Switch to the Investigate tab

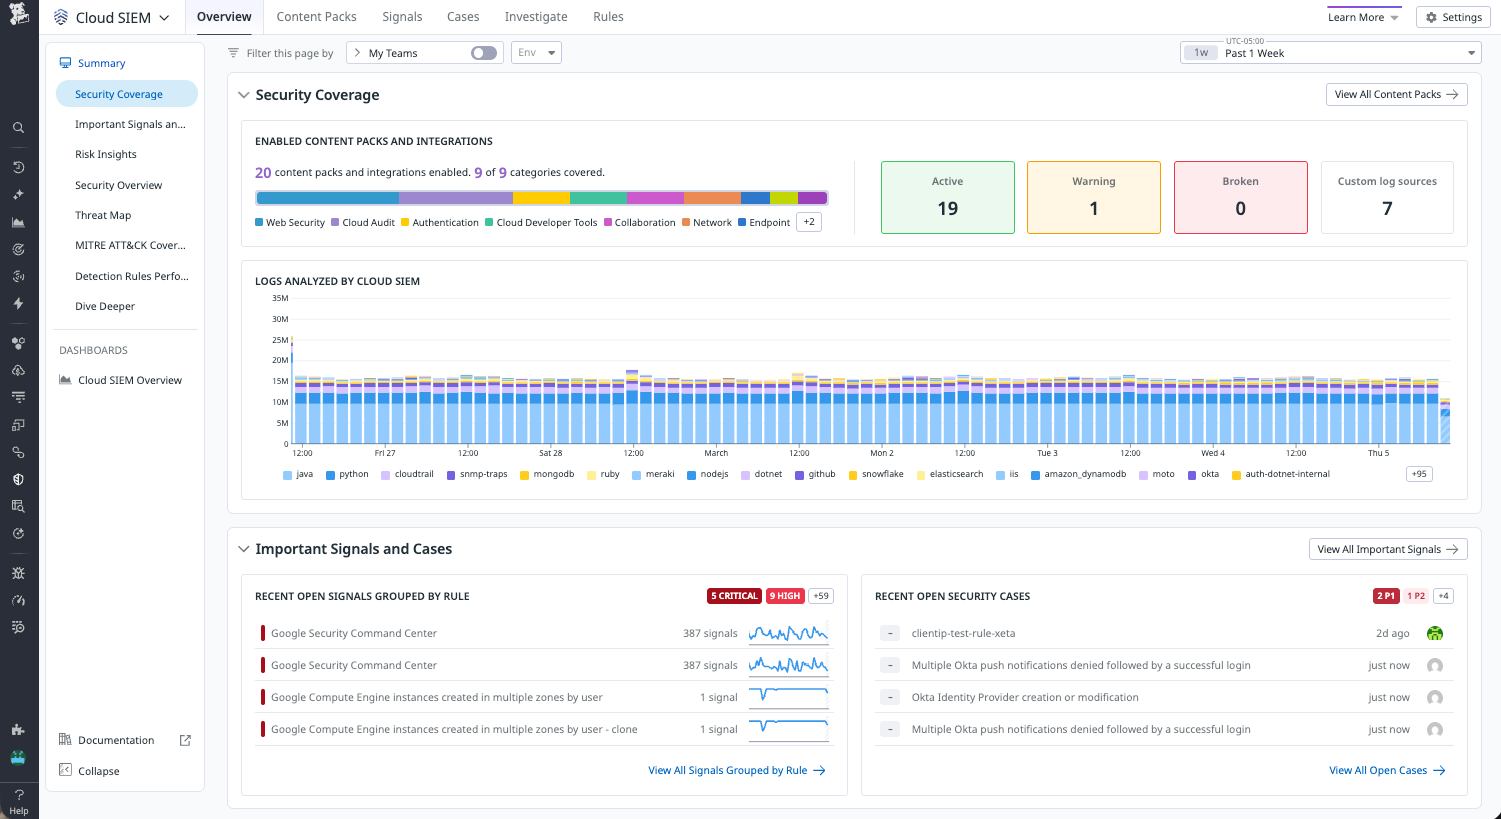click(536, 17)
